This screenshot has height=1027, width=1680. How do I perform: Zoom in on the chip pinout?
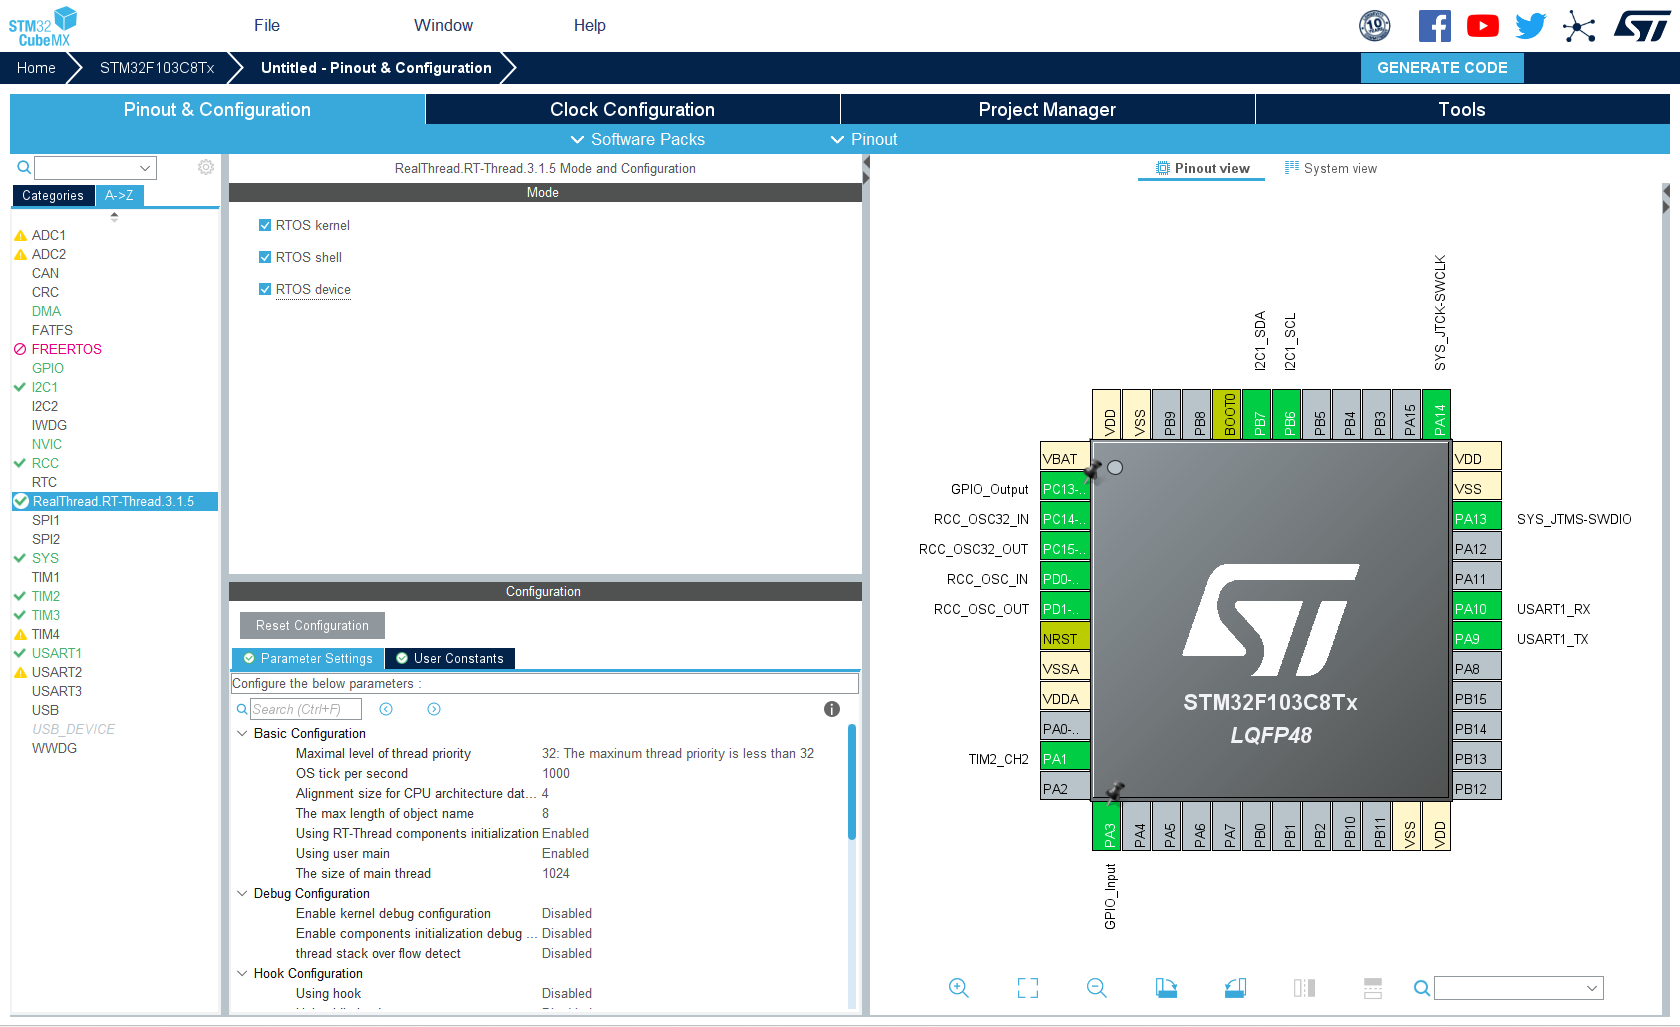click(x=958, y=988)
